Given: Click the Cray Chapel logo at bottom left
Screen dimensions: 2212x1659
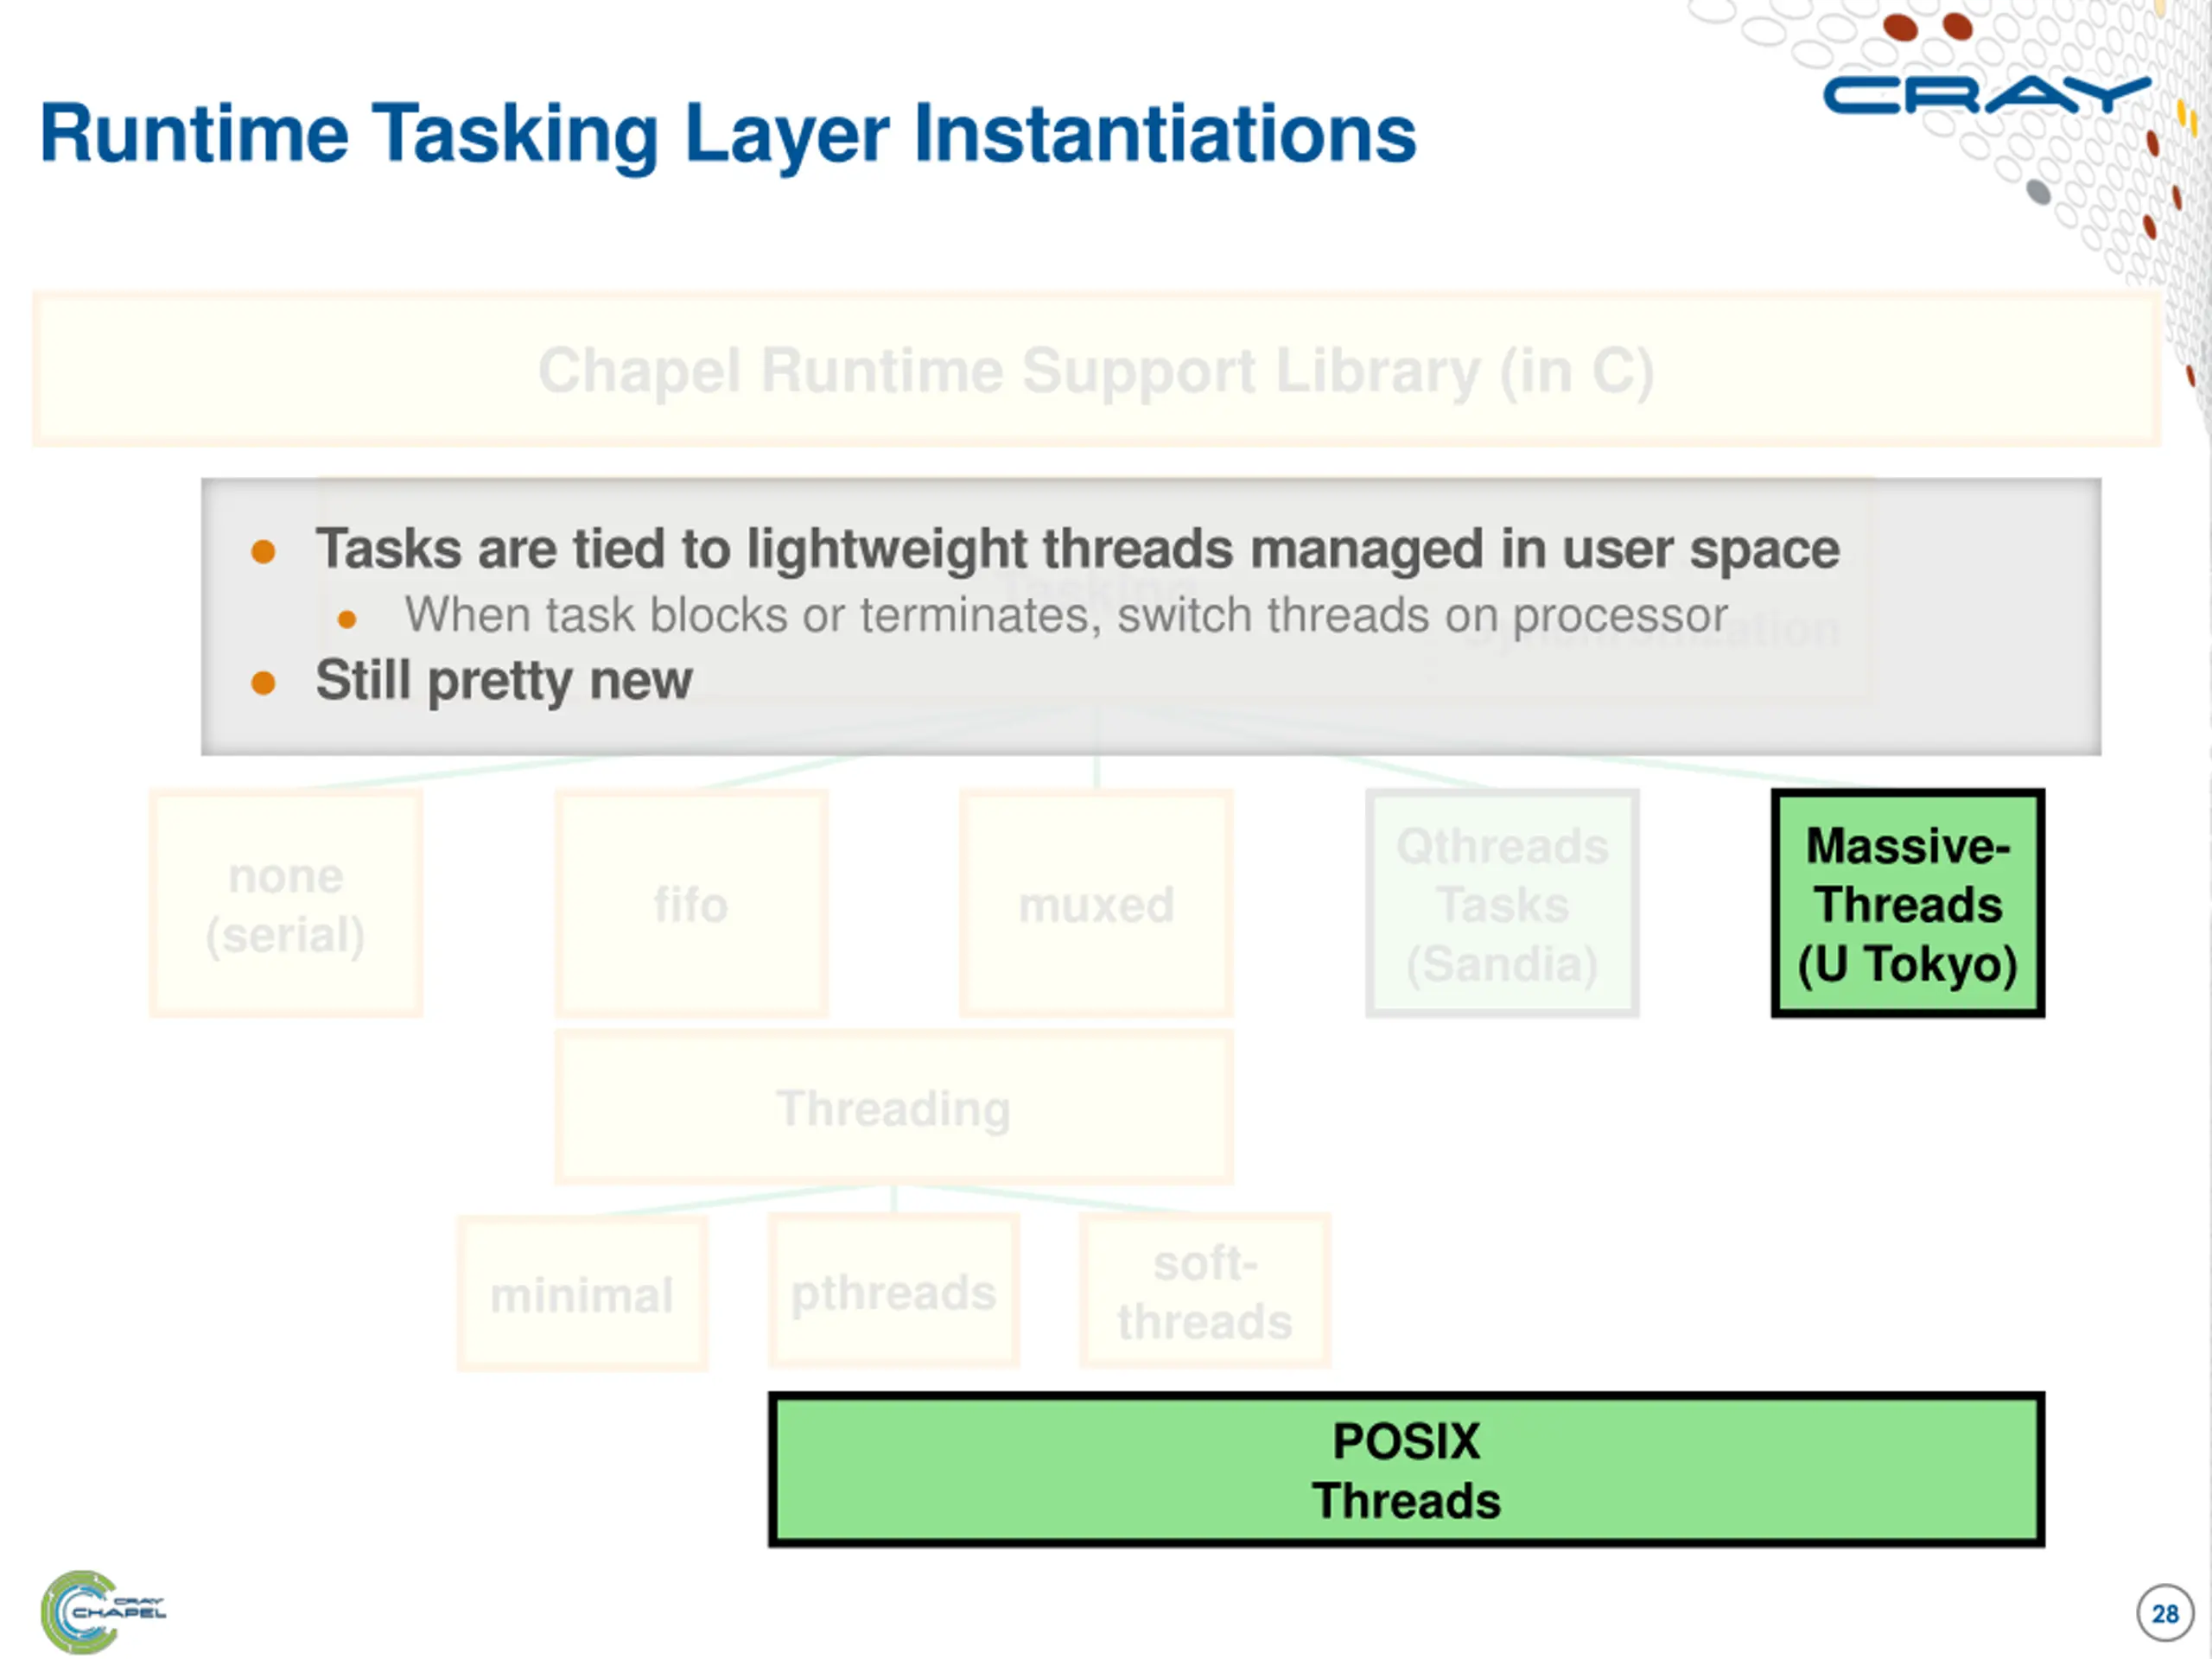Looking at the screenshot, I should click(x=102, y=1611).
